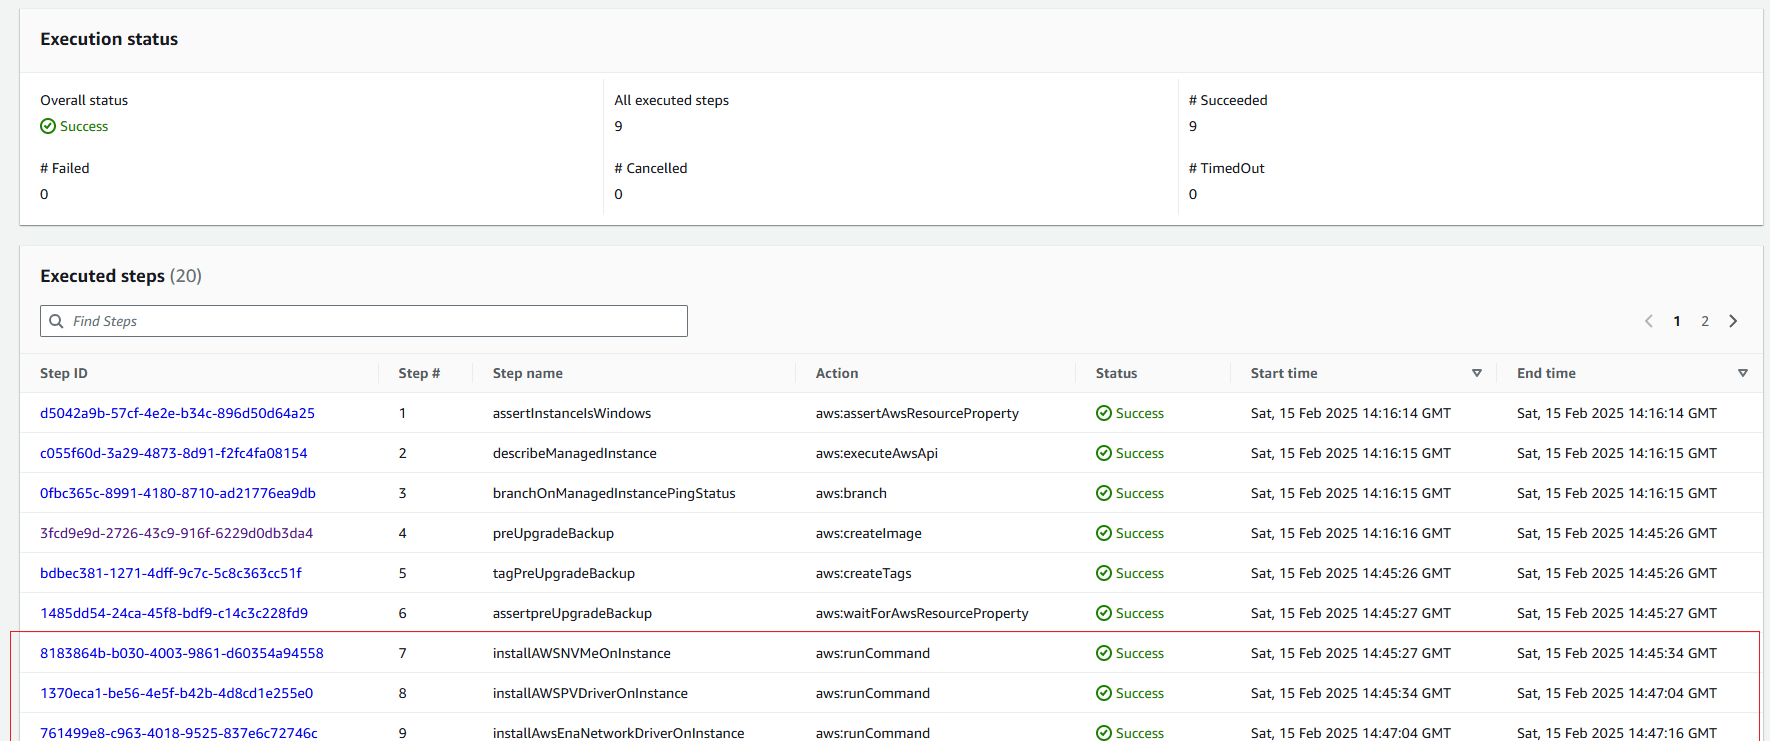Click the installAWSNVMeOnInstance step name
The image size is (1770, 741).
tap(582, 653)
